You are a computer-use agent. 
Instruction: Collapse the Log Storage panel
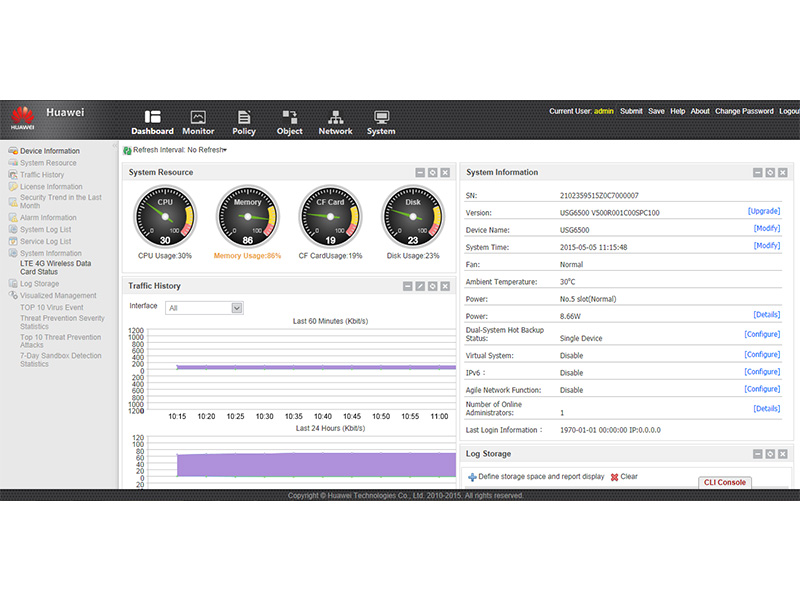[758, 454]
